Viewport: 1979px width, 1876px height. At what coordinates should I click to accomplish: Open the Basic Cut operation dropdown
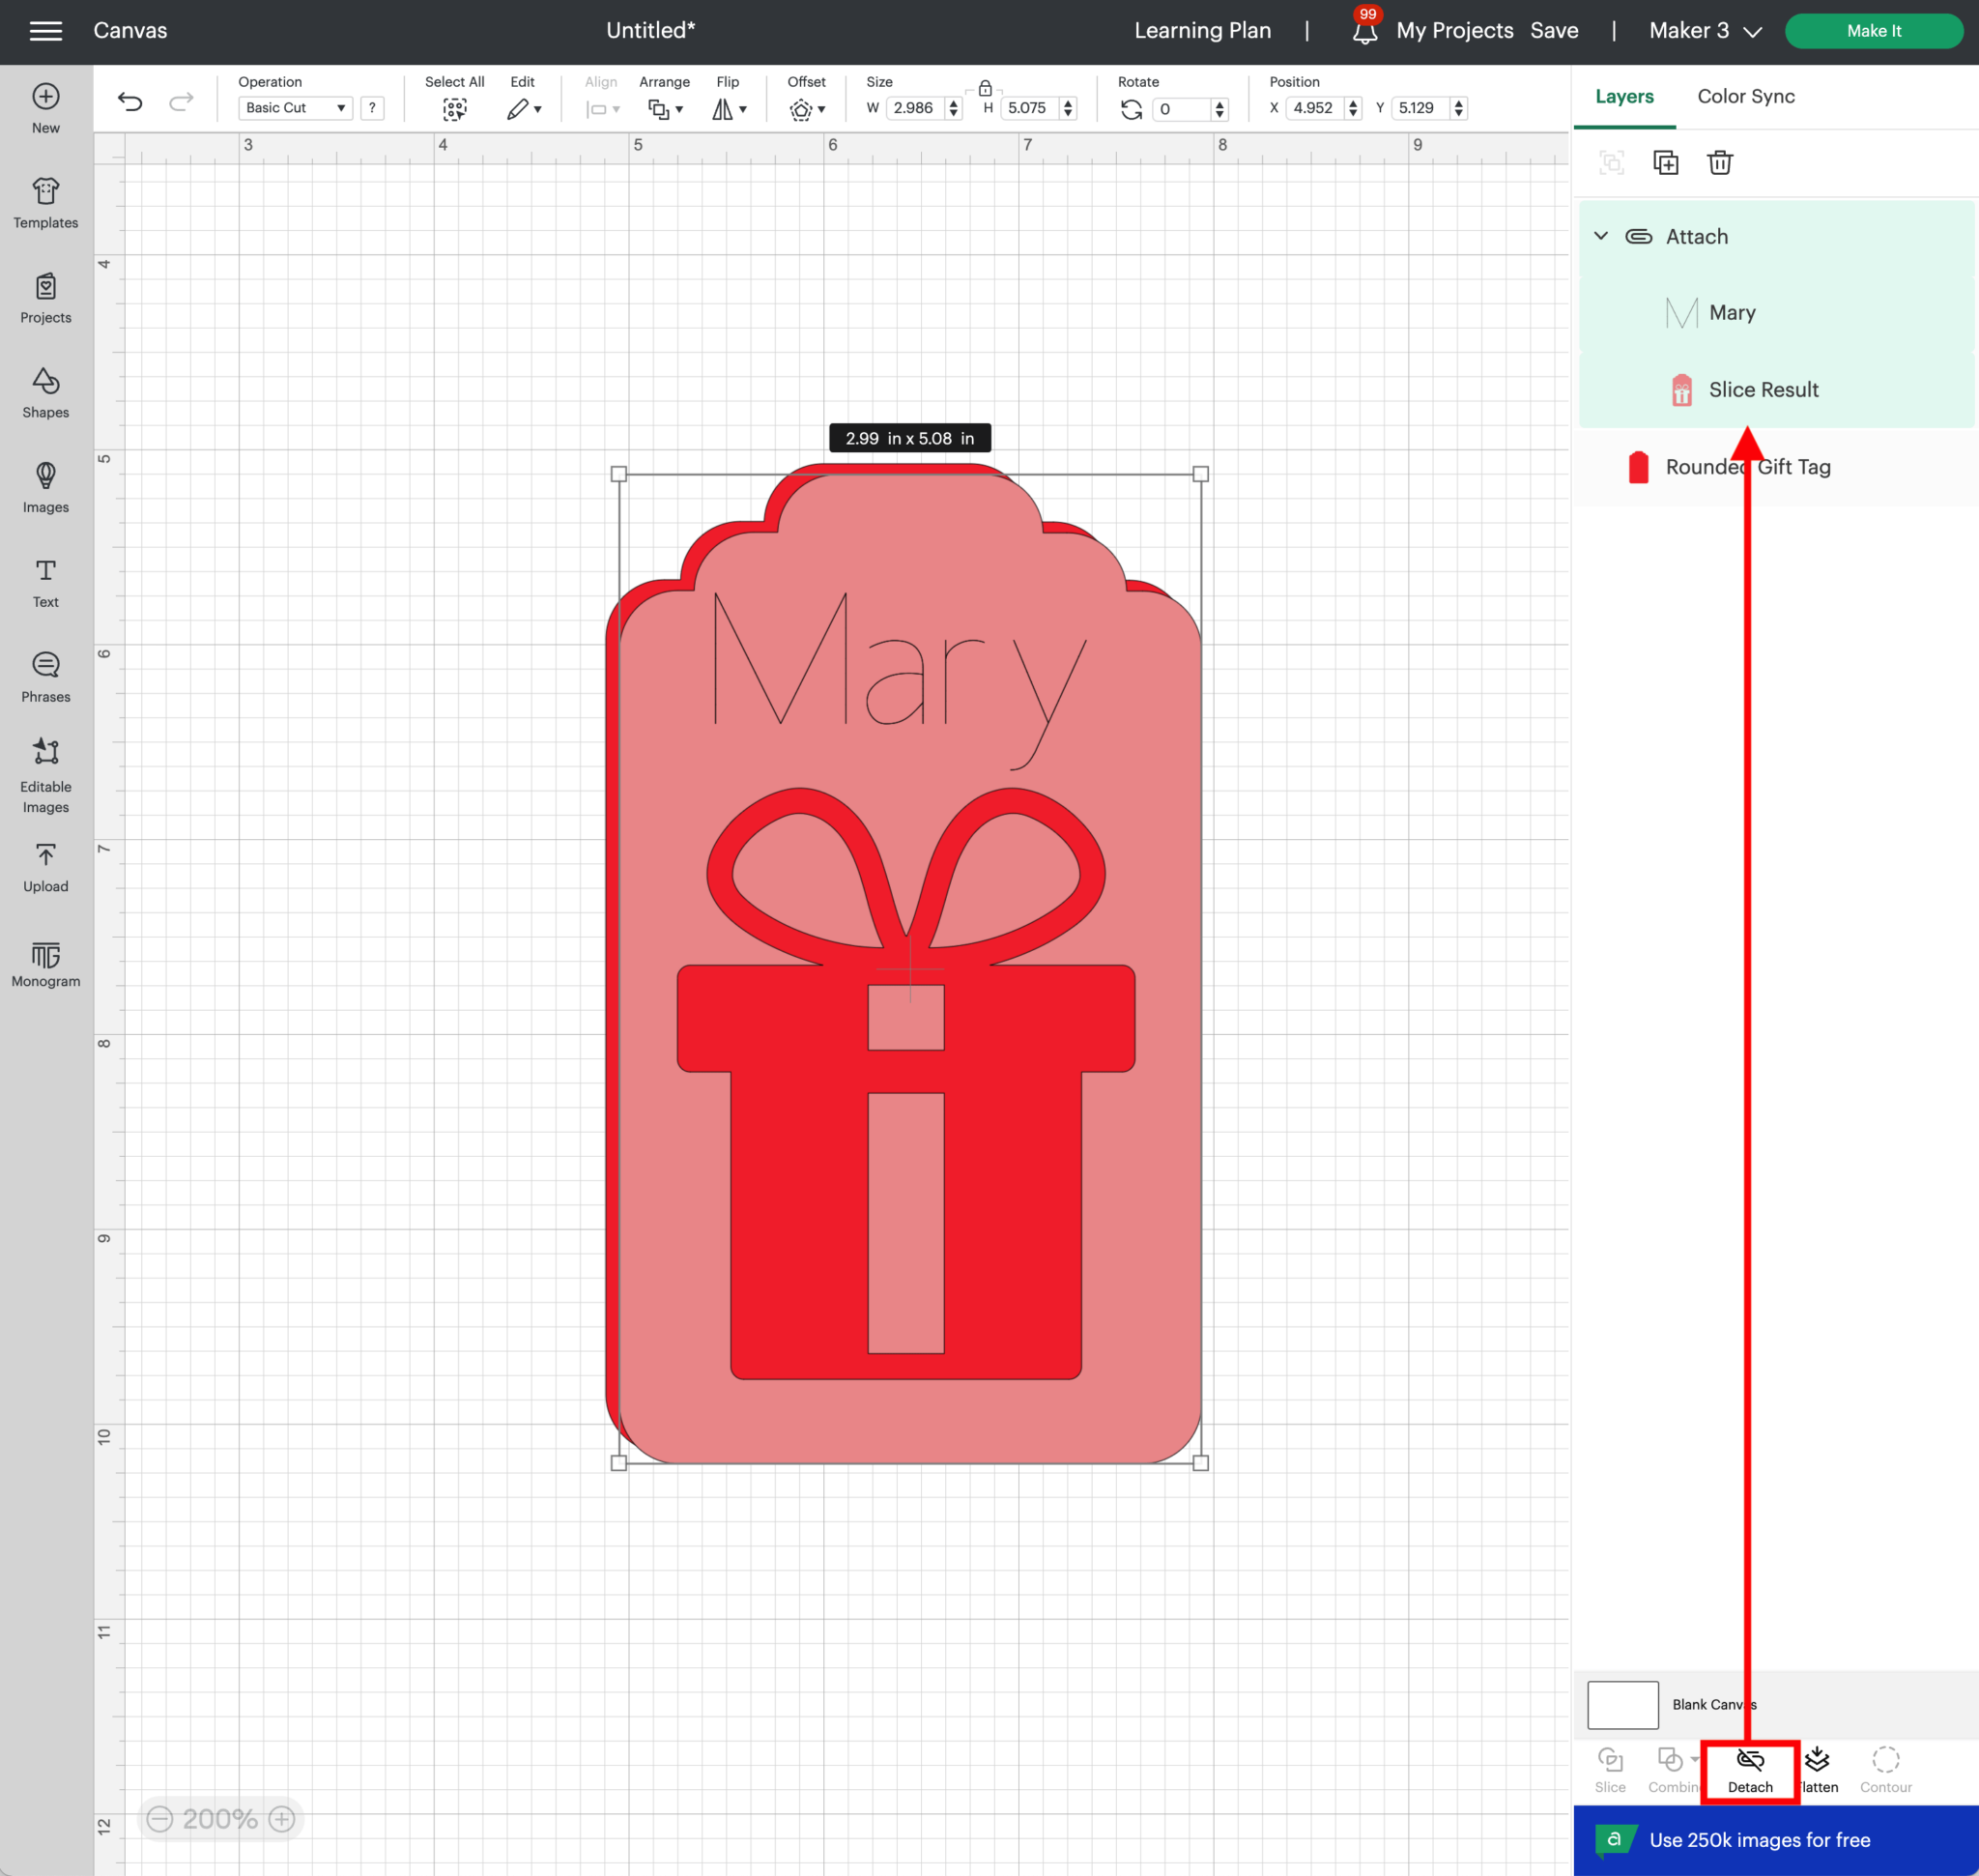294,107
